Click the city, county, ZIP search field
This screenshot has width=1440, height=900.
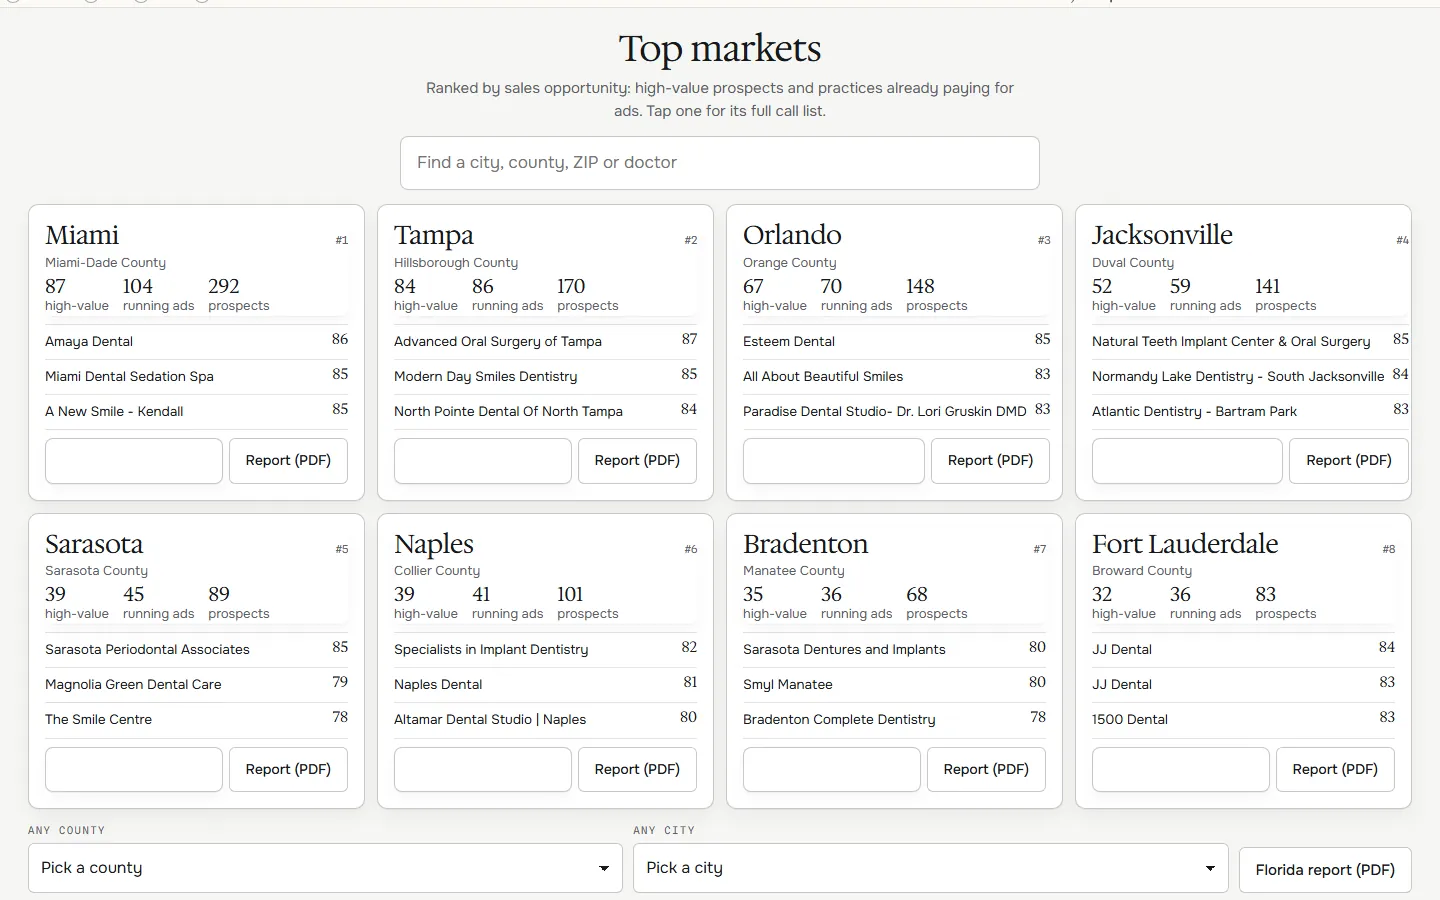pyautogui.click(x=720, y=163)
